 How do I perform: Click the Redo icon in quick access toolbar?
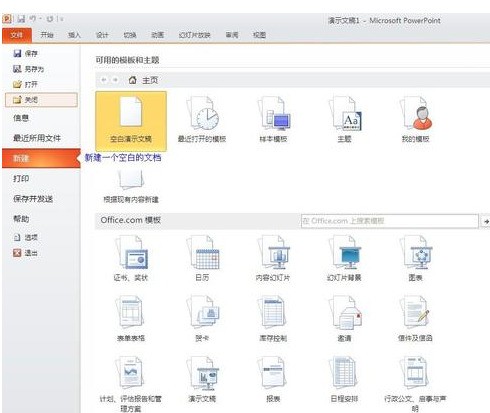point(50,19)
